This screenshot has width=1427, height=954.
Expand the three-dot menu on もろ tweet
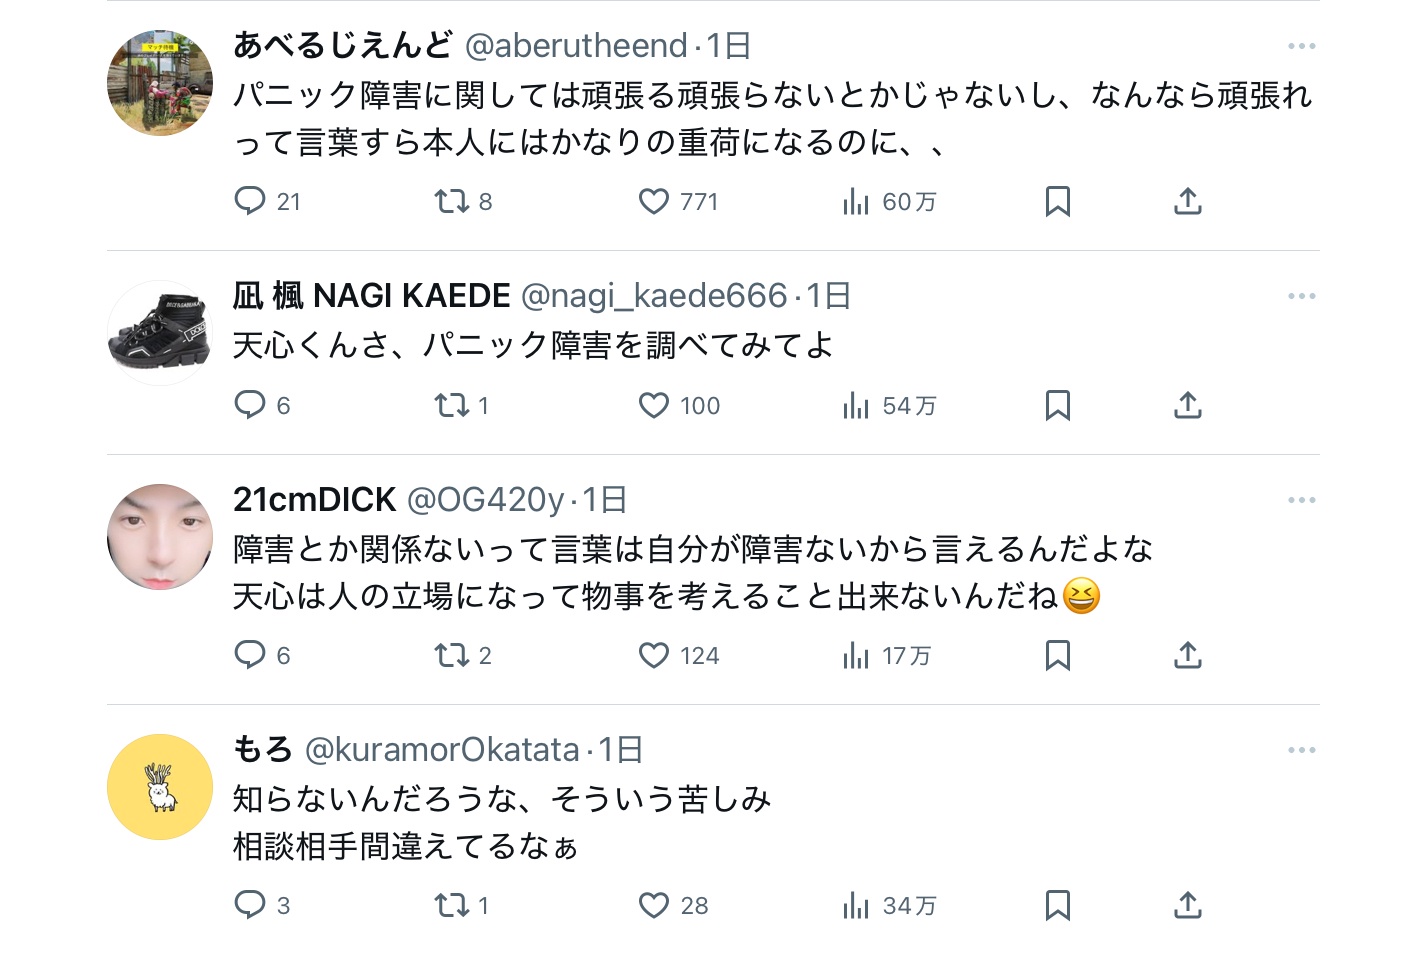[x=1301, y=750]
